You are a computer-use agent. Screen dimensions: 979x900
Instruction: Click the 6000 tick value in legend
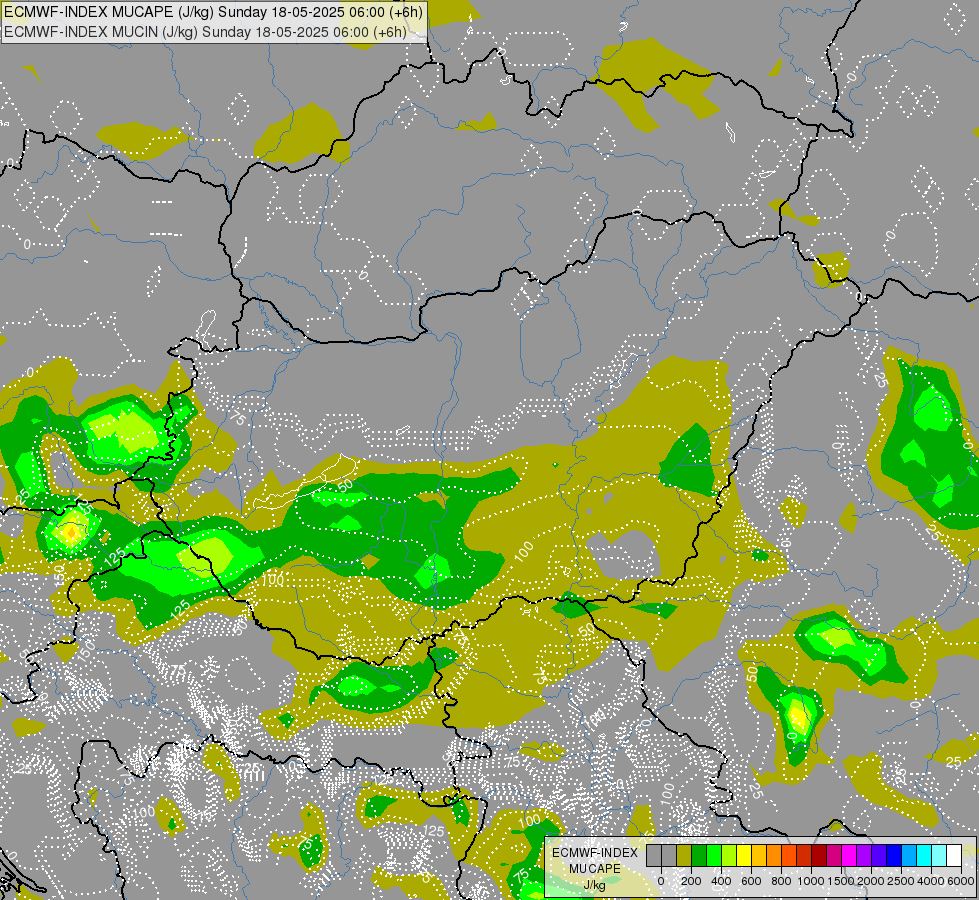(x=961, y=881)
